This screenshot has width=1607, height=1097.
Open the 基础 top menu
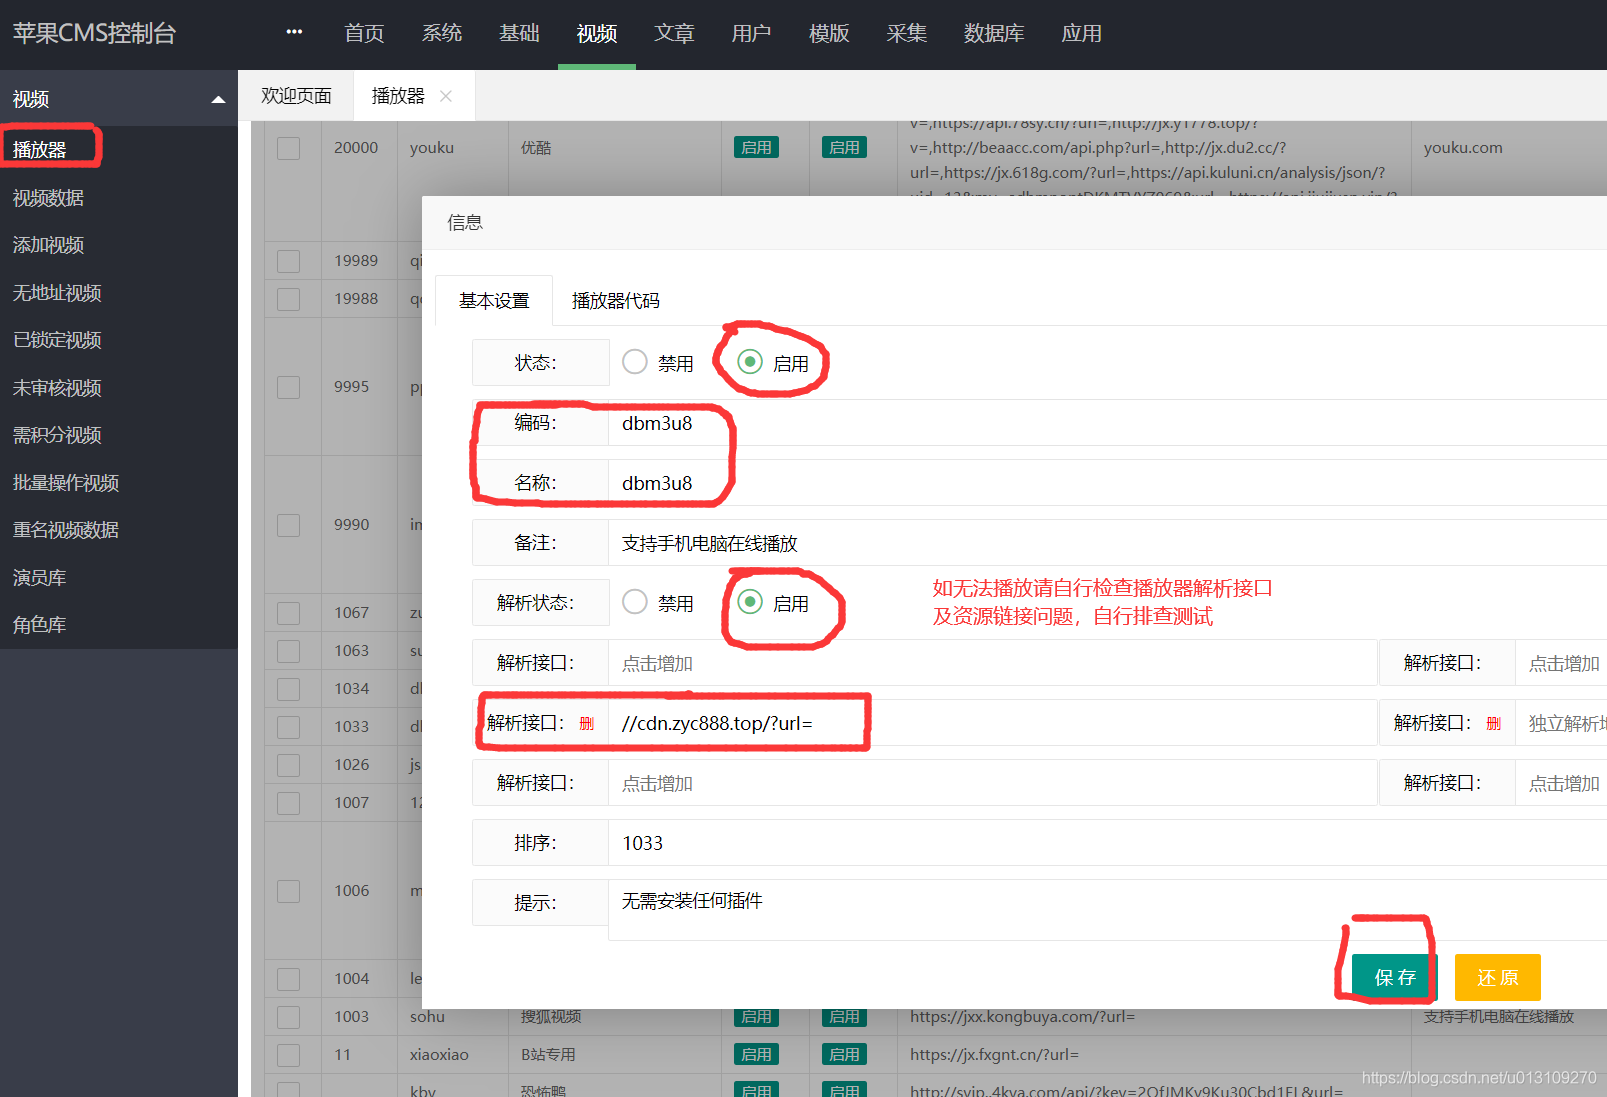pyautogui.click(x=519, y=34)
